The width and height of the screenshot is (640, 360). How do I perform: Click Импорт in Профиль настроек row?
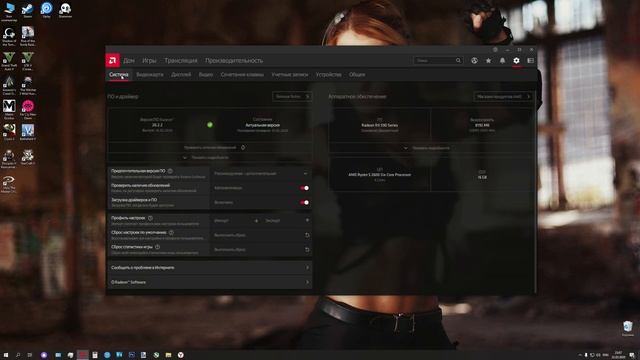pyautogui.click(x=222, y=220)
